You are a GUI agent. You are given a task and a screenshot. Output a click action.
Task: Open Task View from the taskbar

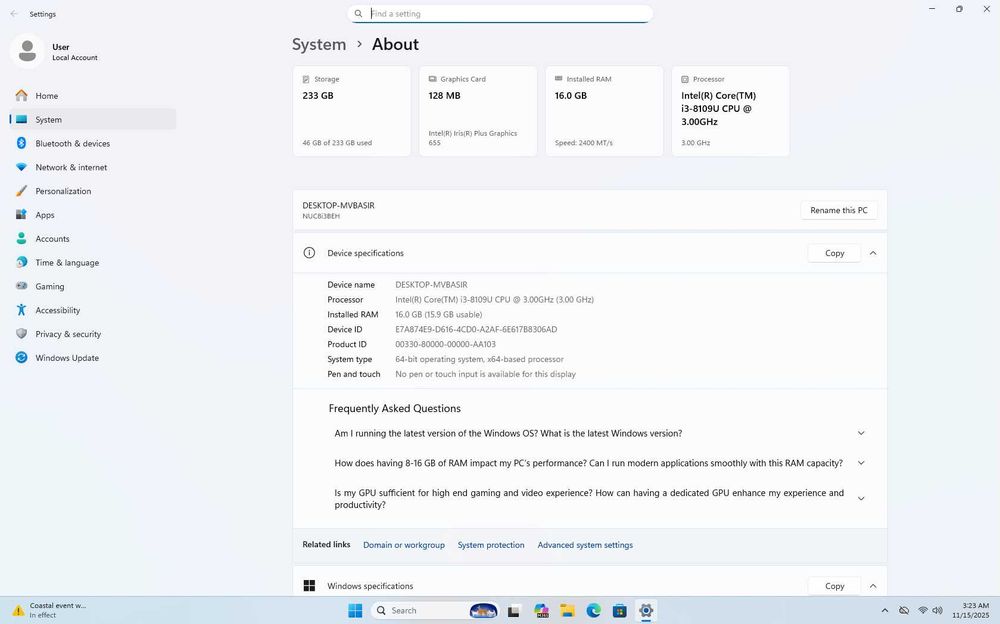tap(513, 611)
